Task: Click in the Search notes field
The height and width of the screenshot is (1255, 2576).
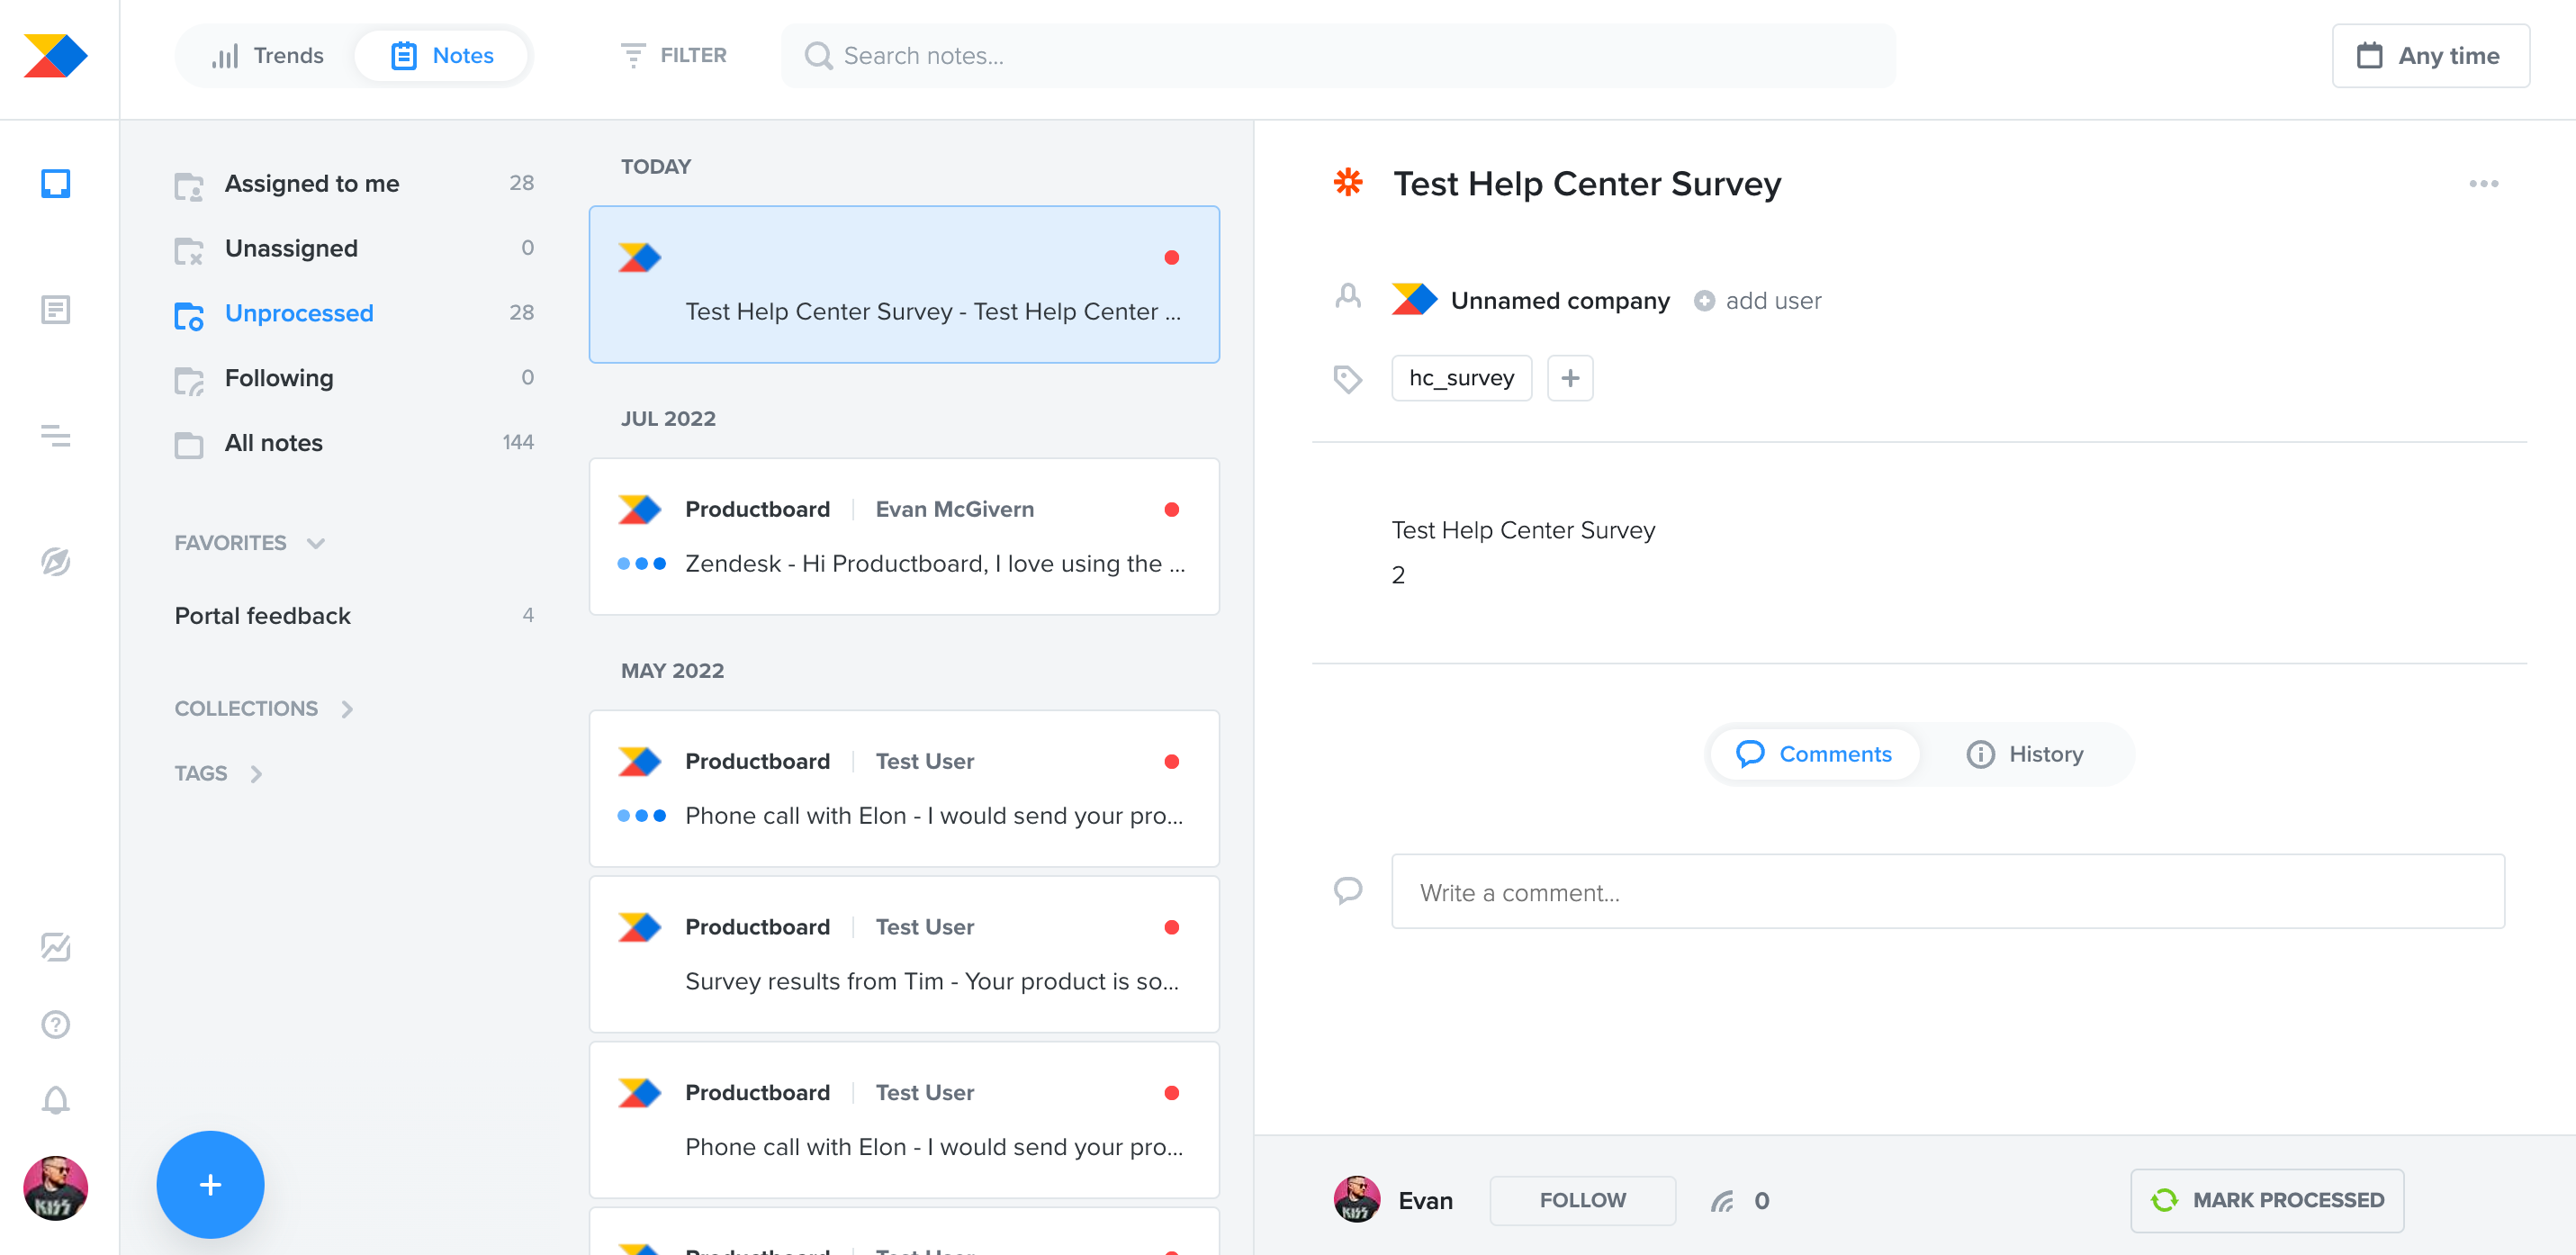Action: [x=1338, y=56]
